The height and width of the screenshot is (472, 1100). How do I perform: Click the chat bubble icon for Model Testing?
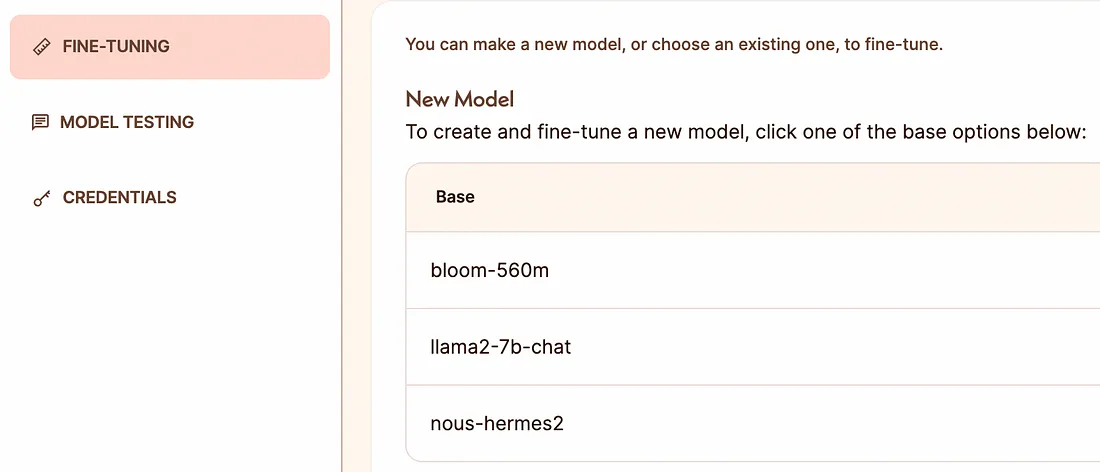coord(41,123)
